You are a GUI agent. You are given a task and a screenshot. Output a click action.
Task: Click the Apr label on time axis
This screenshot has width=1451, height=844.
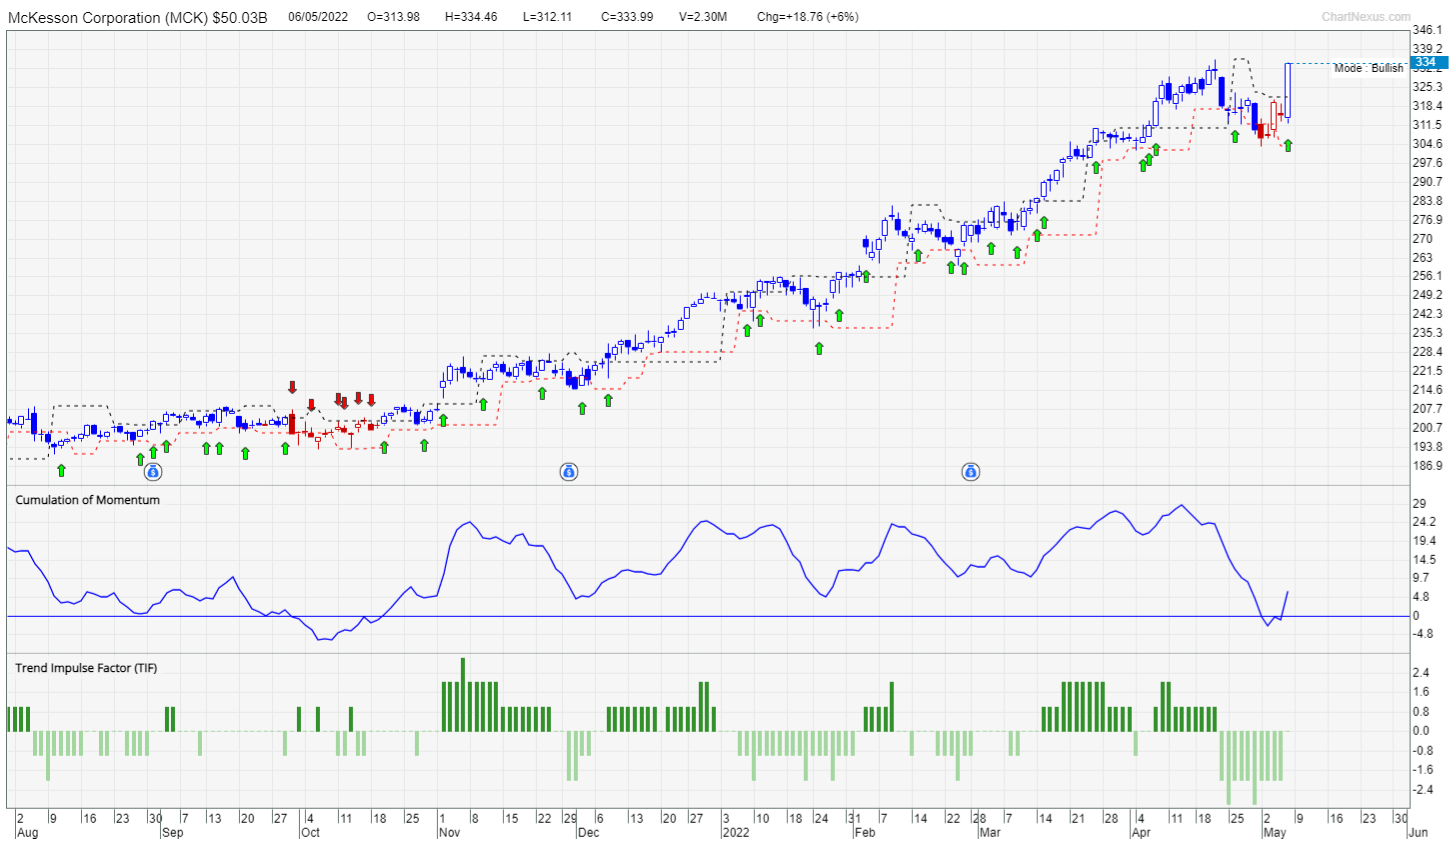point(1141,832)
